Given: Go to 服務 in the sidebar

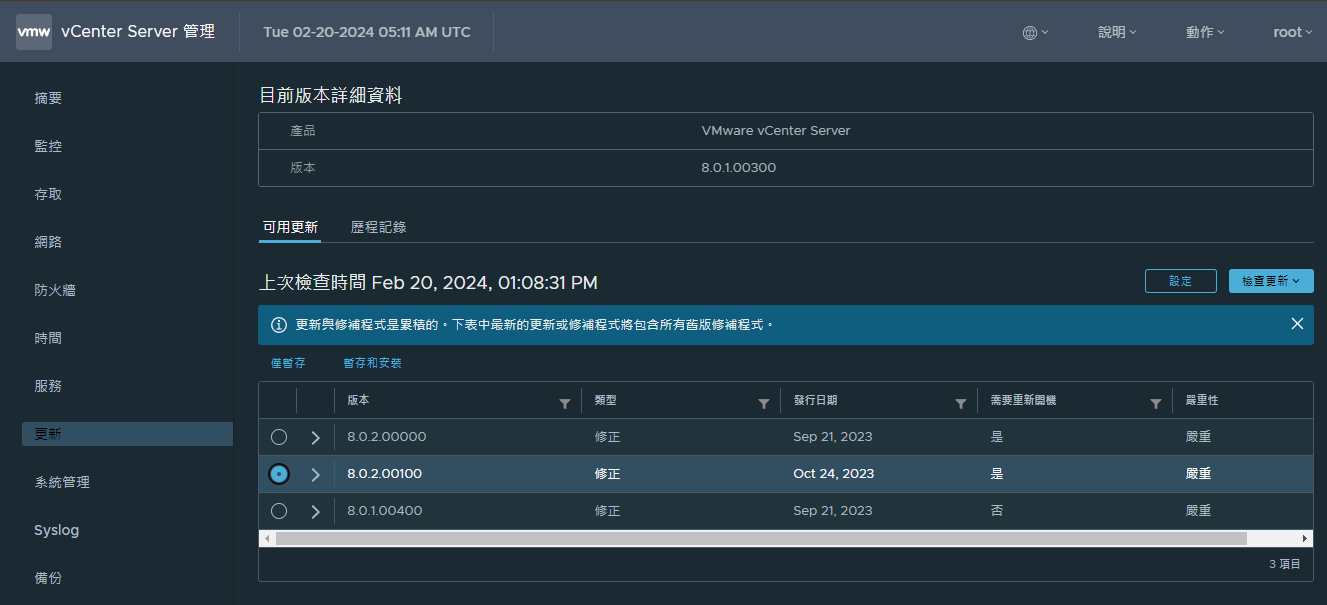Looking at the screenshot, I should point(48,386).
